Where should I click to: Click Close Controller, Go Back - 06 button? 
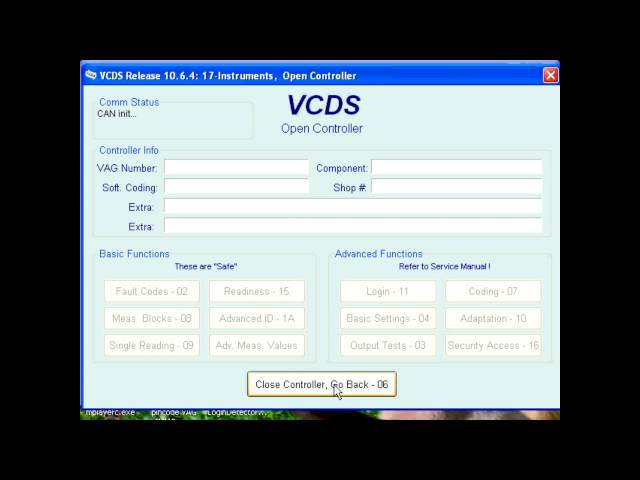(322, 384)
